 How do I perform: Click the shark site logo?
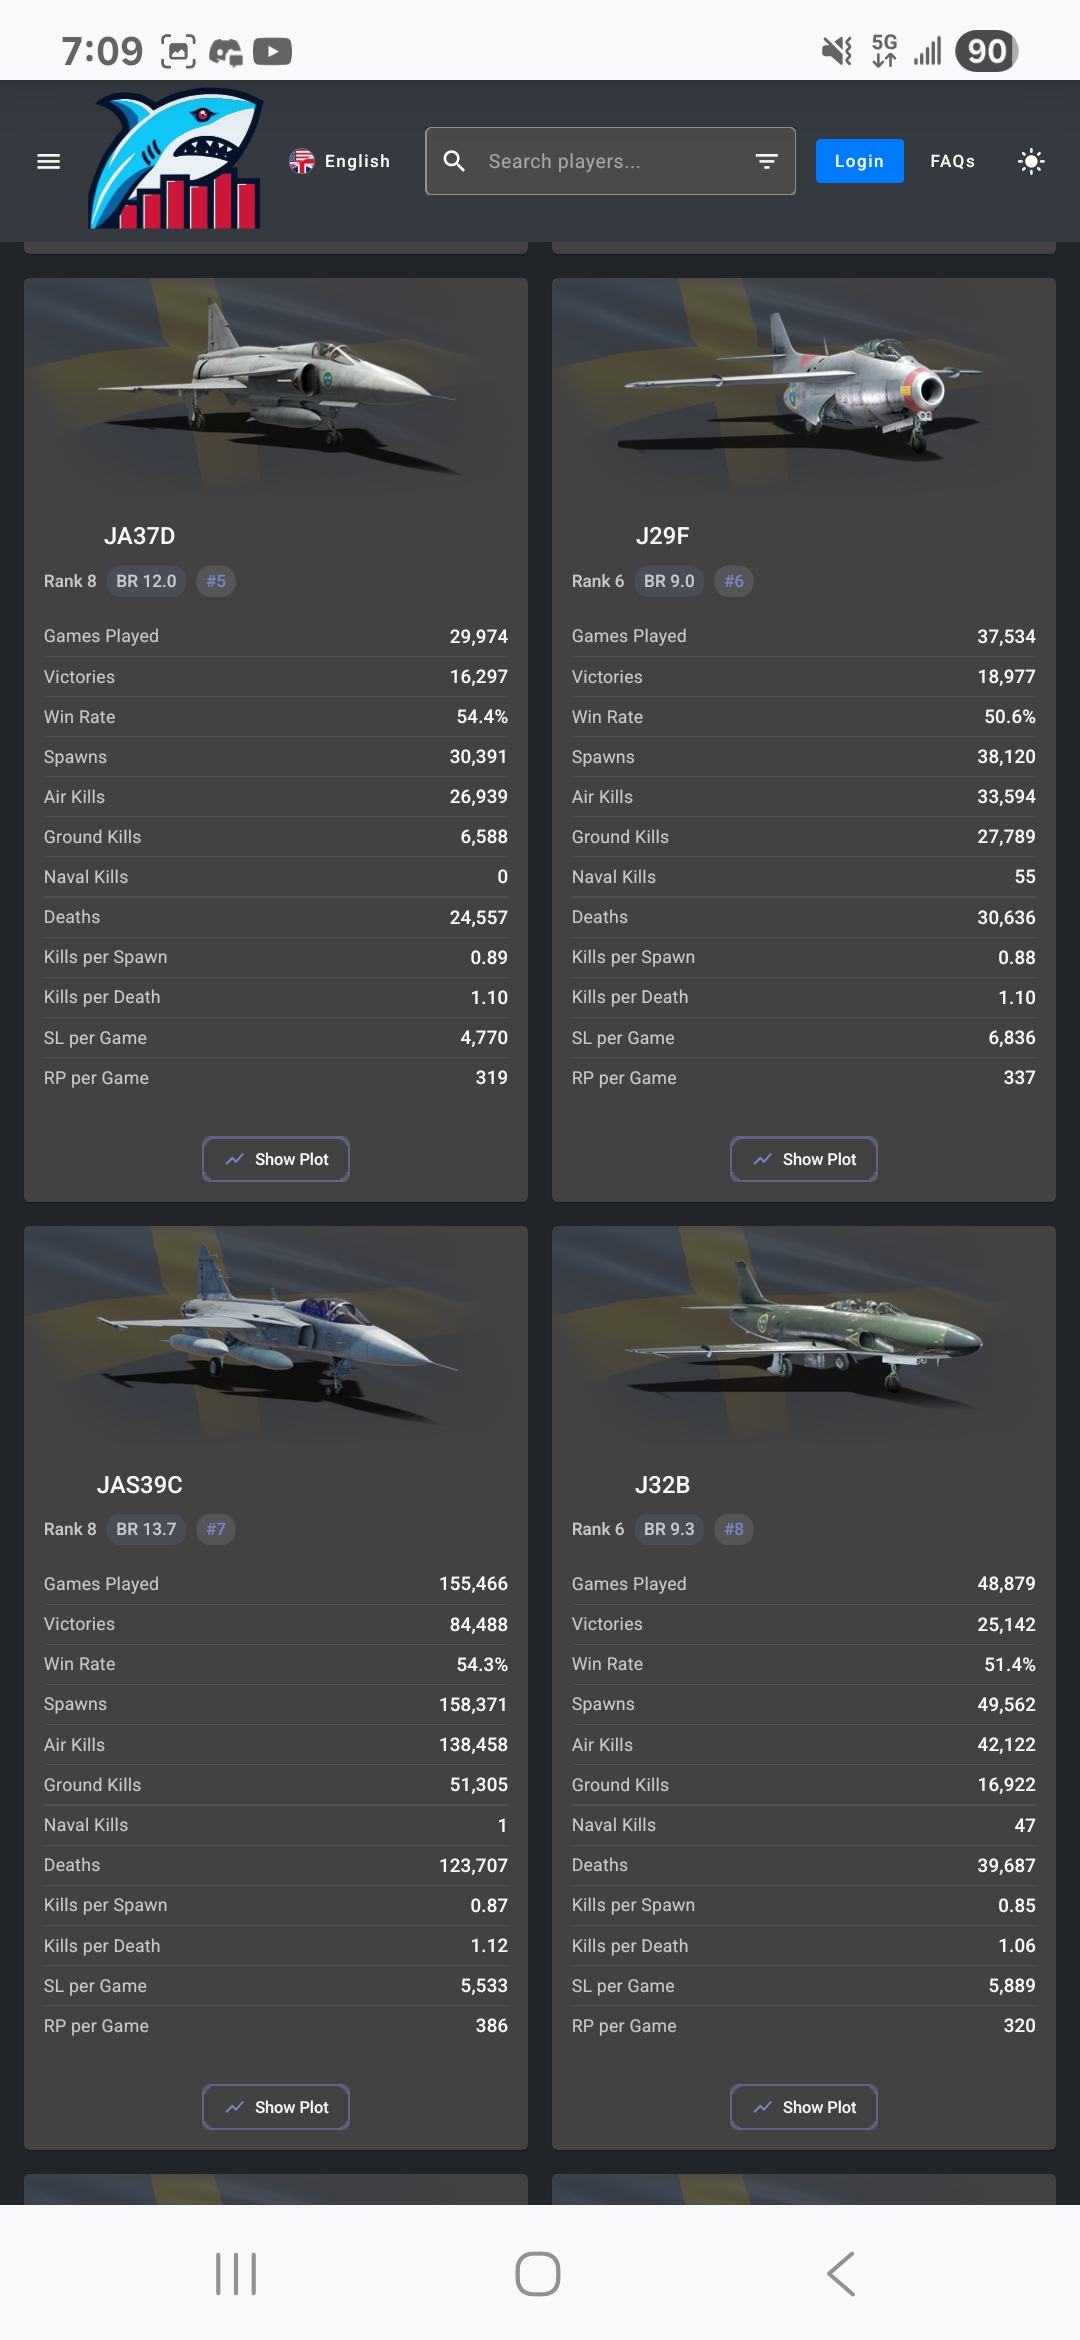coord(176,160)
